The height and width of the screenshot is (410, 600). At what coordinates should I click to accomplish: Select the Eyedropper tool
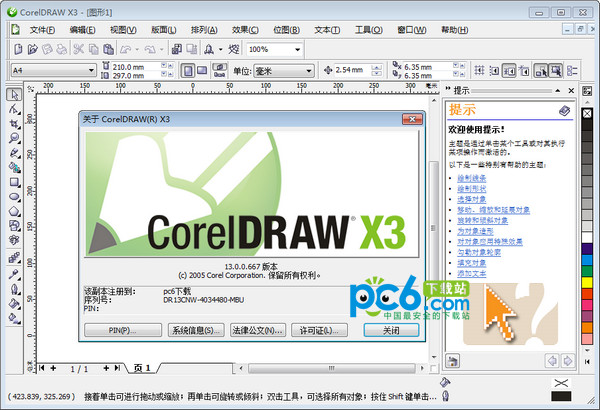coord(14,274)
